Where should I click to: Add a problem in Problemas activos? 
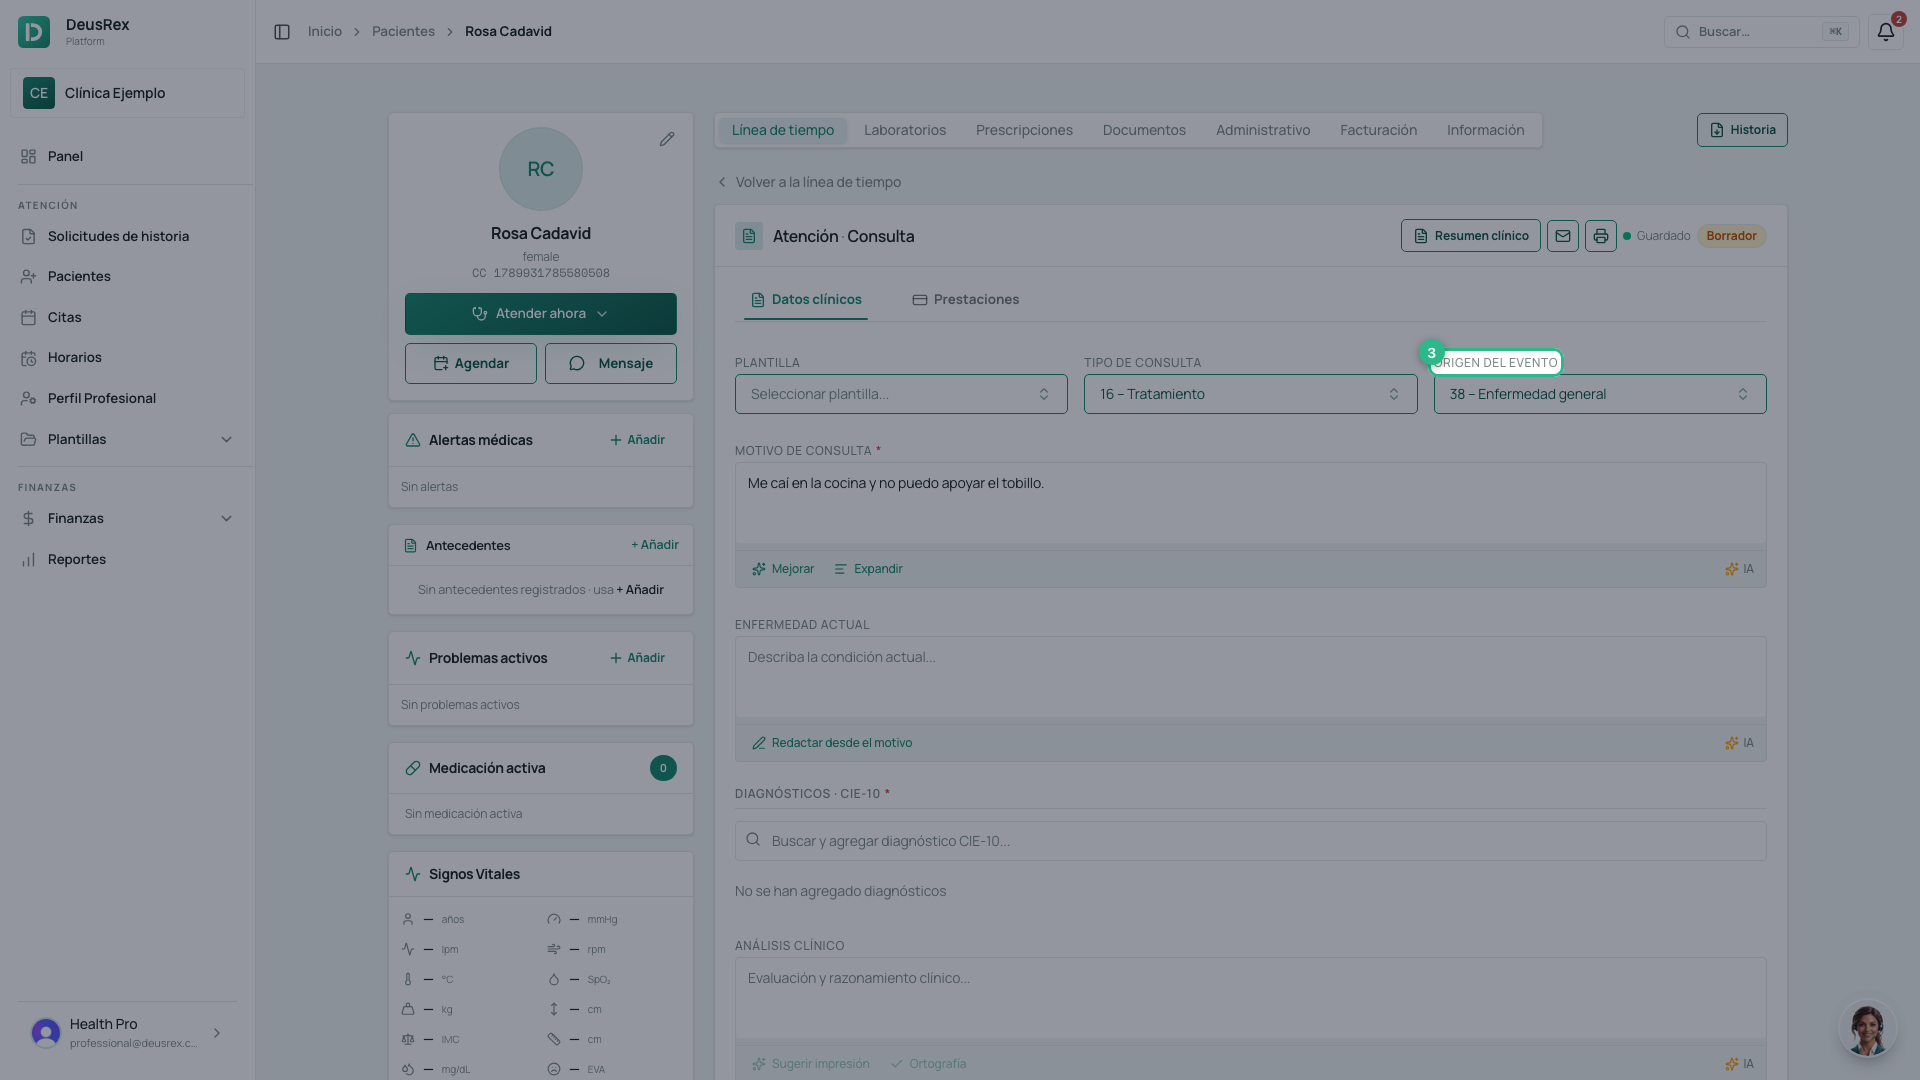click(637, 658)
